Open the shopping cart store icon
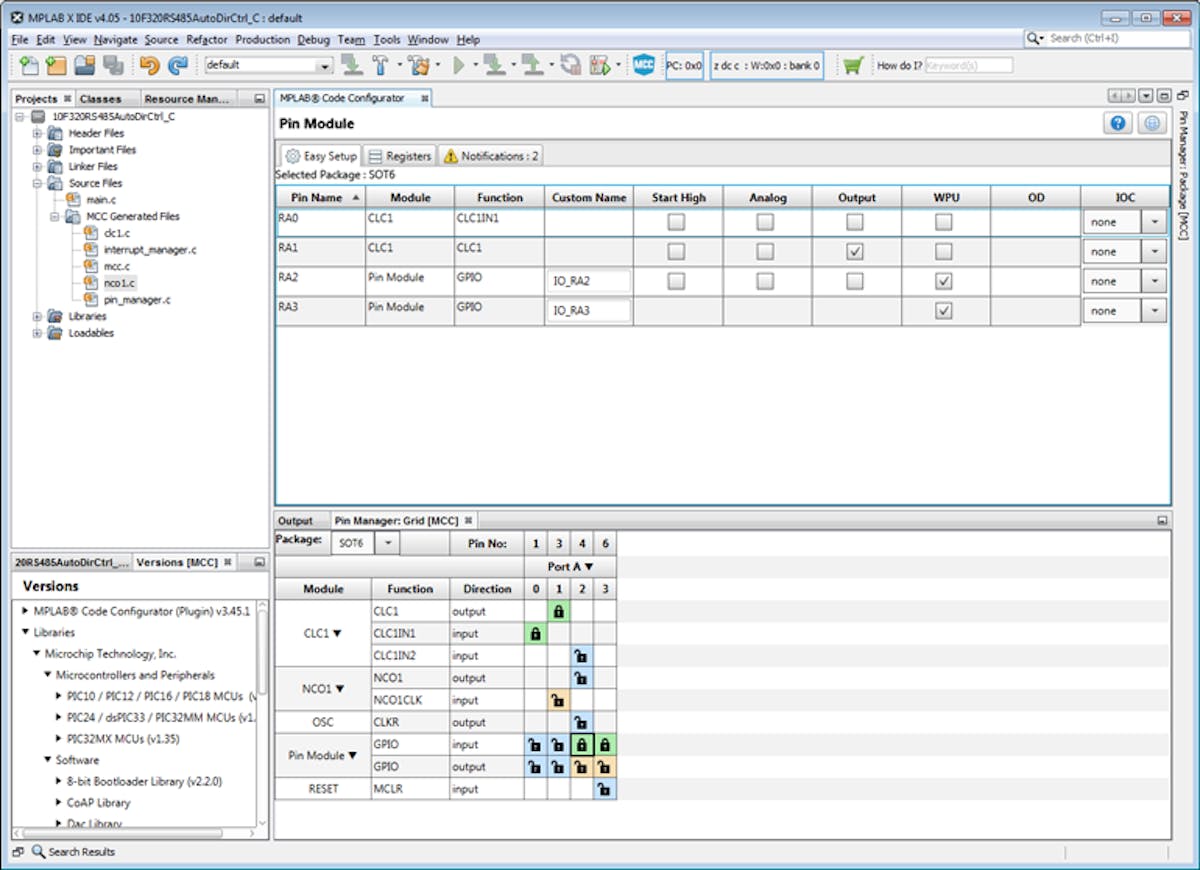The width and height of the screenshot is (1200, 870). 852,66
